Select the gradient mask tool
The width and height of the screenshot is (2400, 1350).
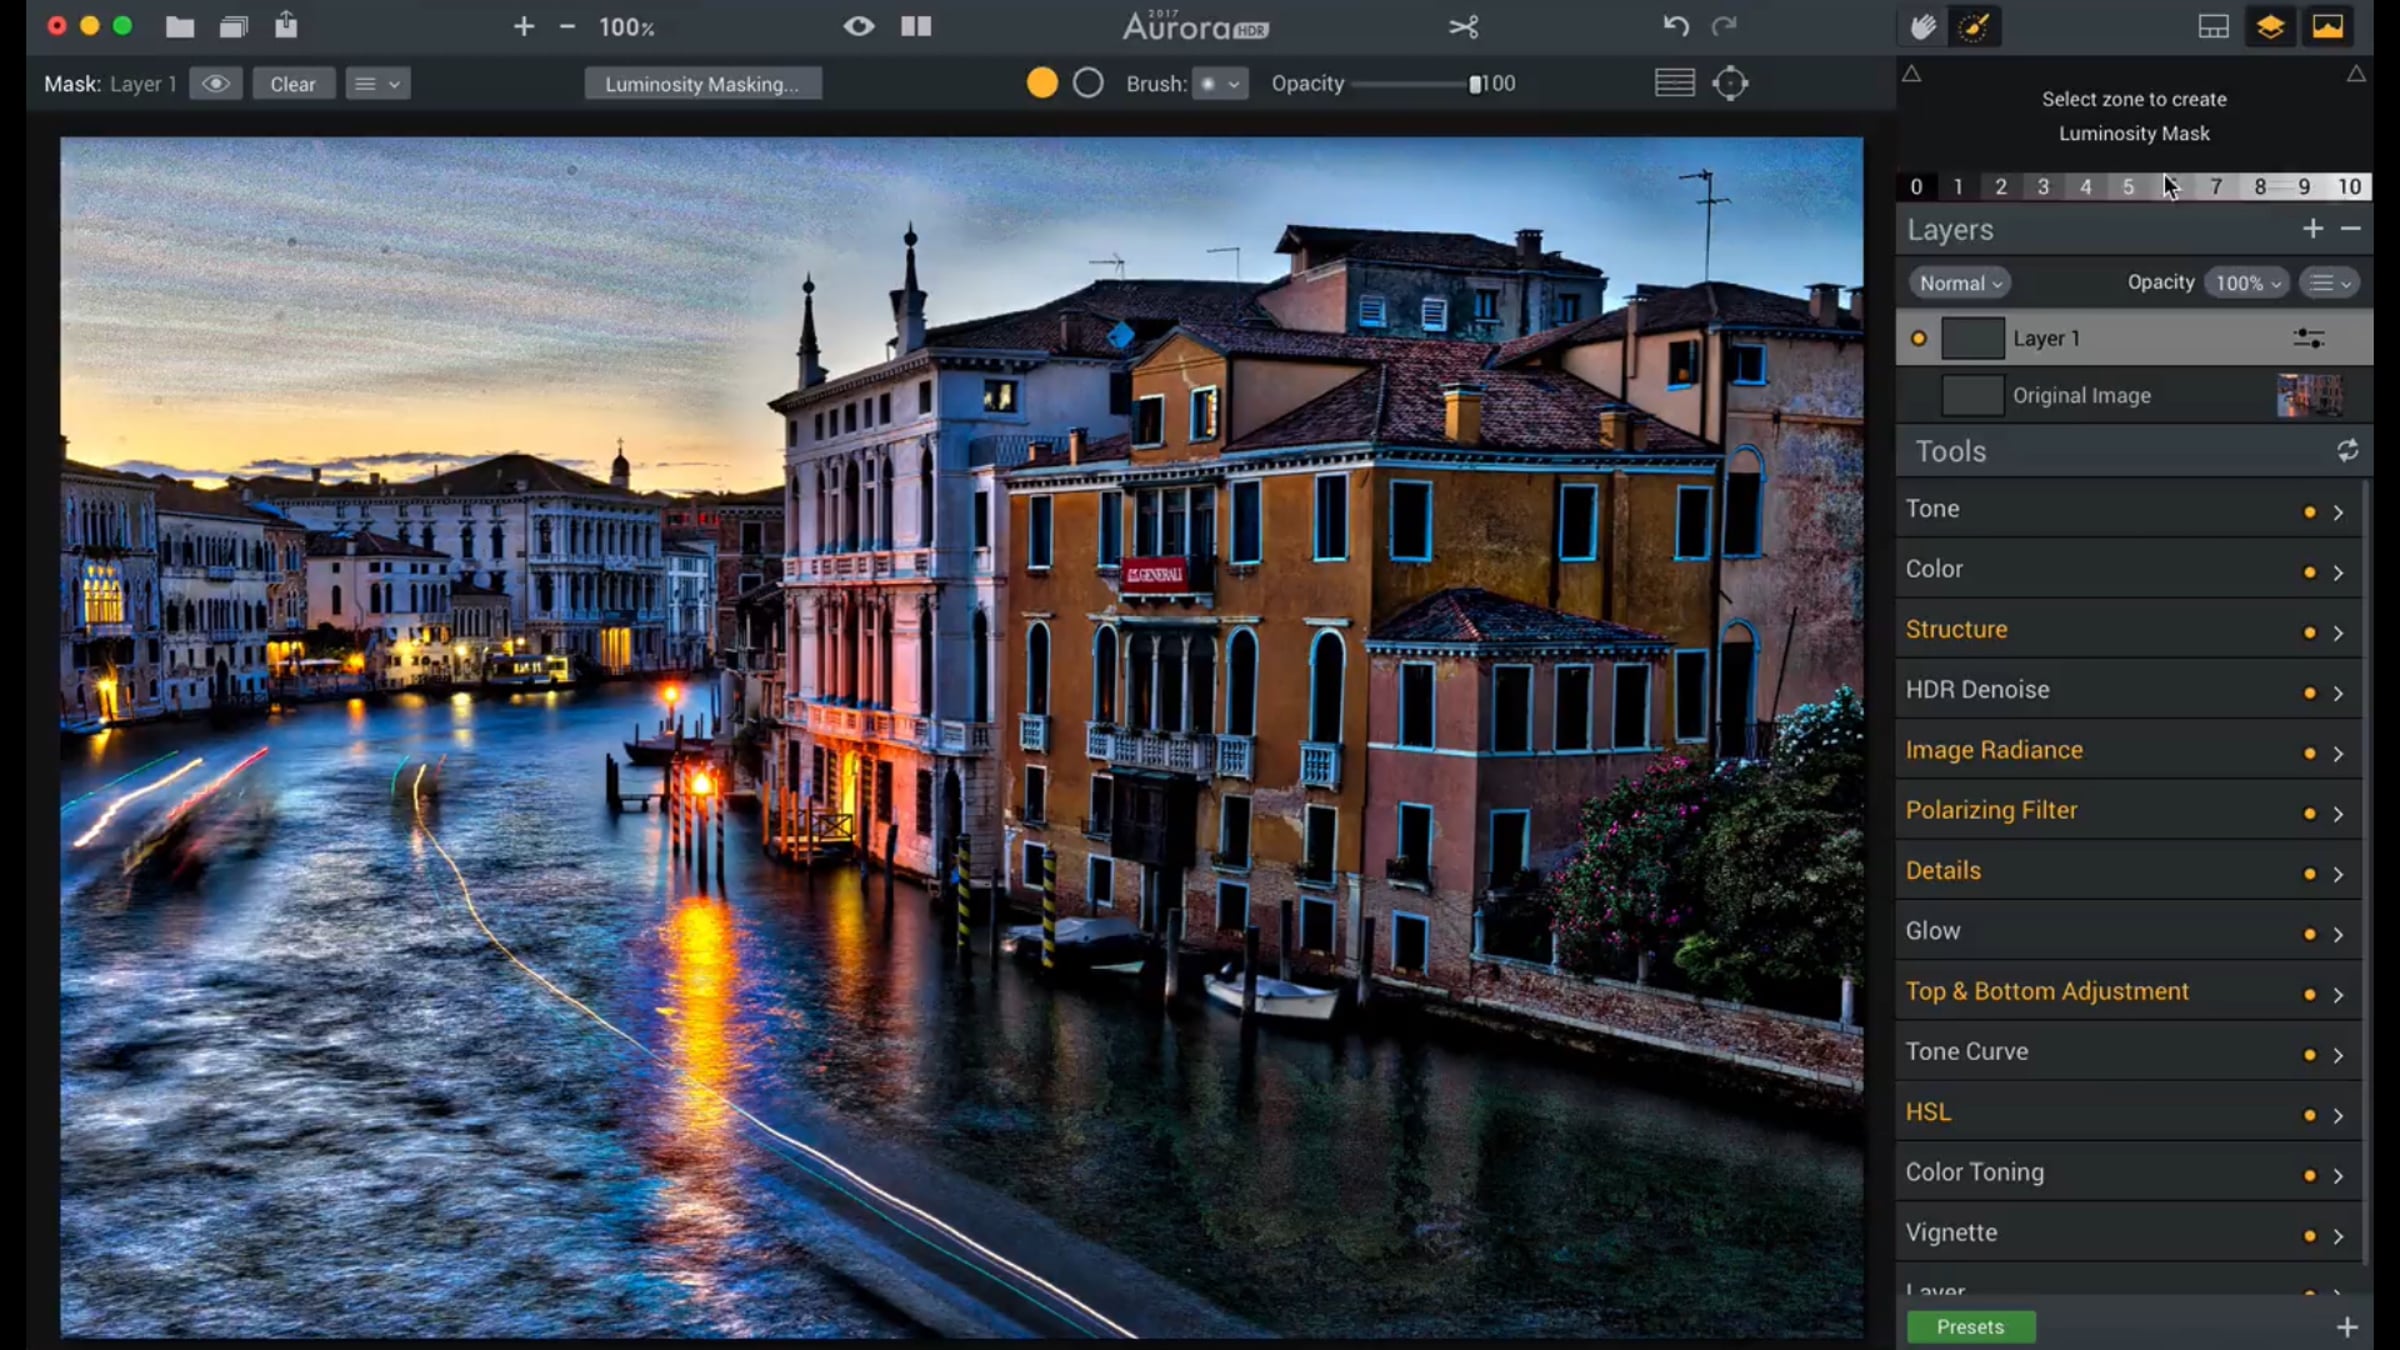click(1674, 83)
